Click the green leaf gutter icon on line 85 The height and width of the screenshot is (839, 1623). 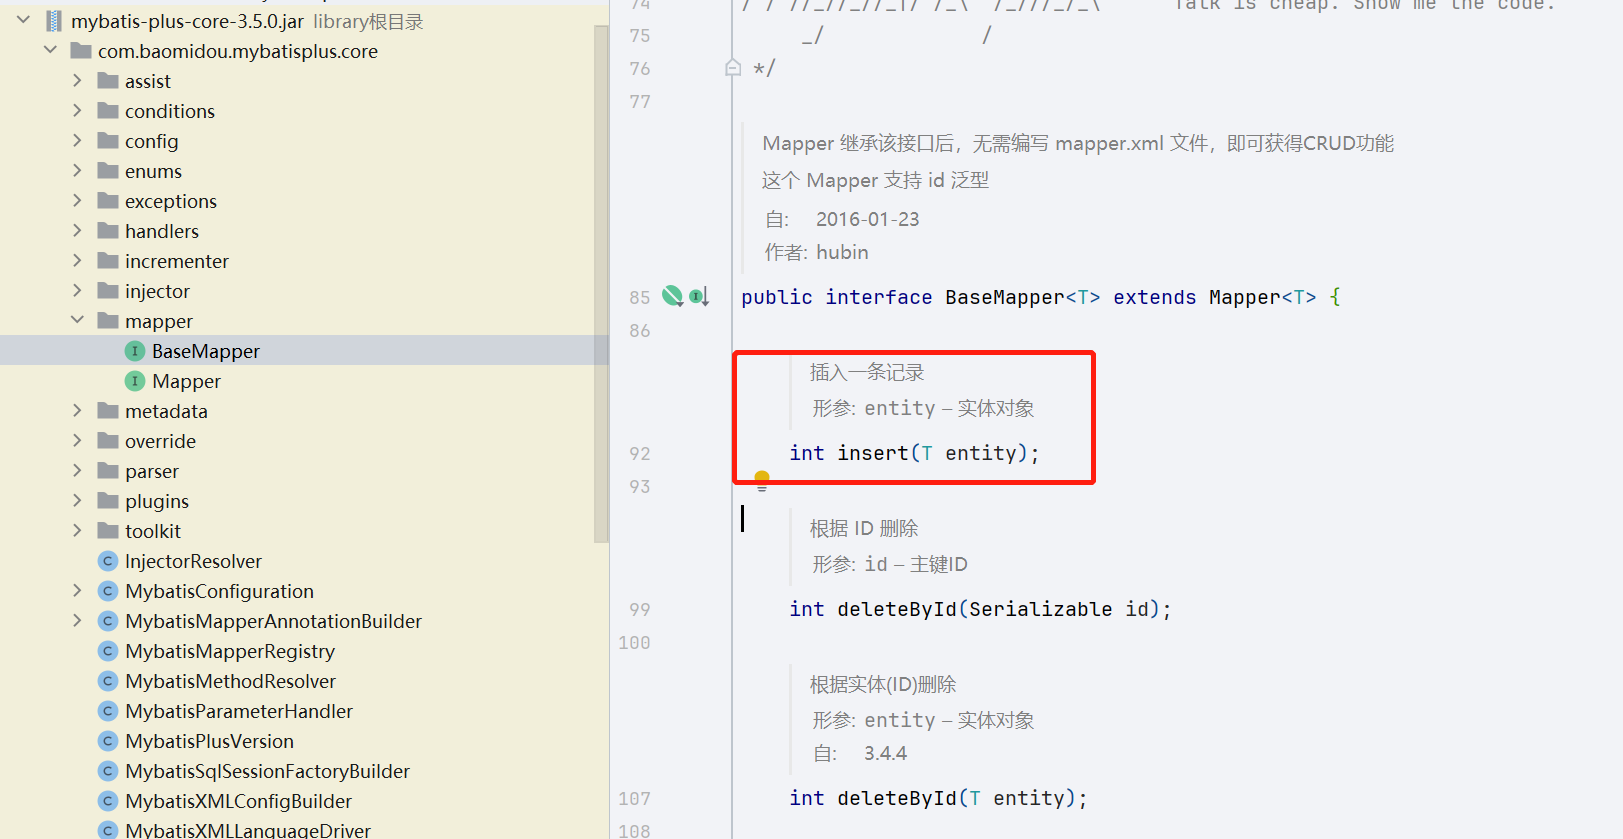tap(672, 295)
